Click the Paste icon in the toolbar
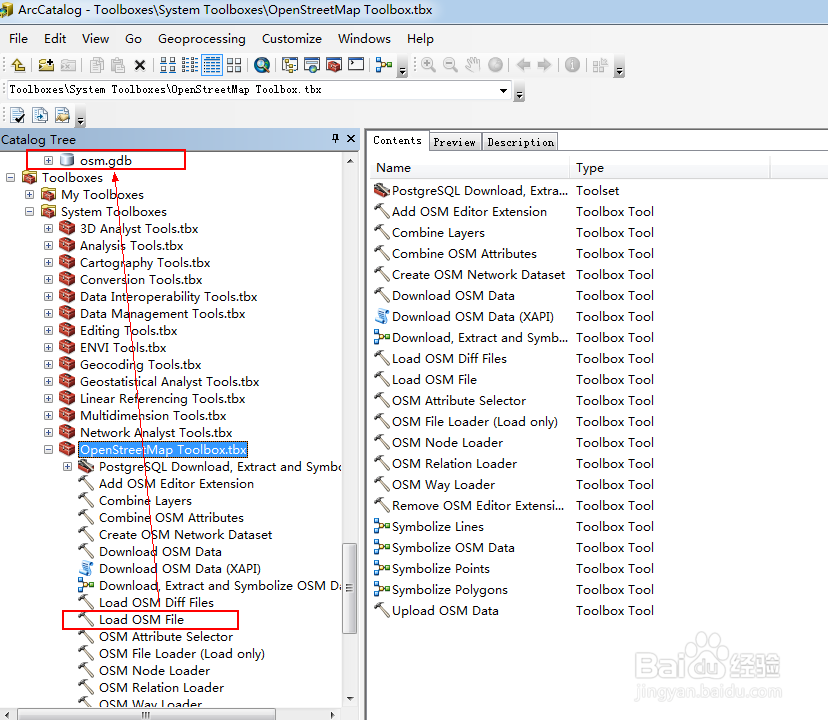 click(118, 65)
